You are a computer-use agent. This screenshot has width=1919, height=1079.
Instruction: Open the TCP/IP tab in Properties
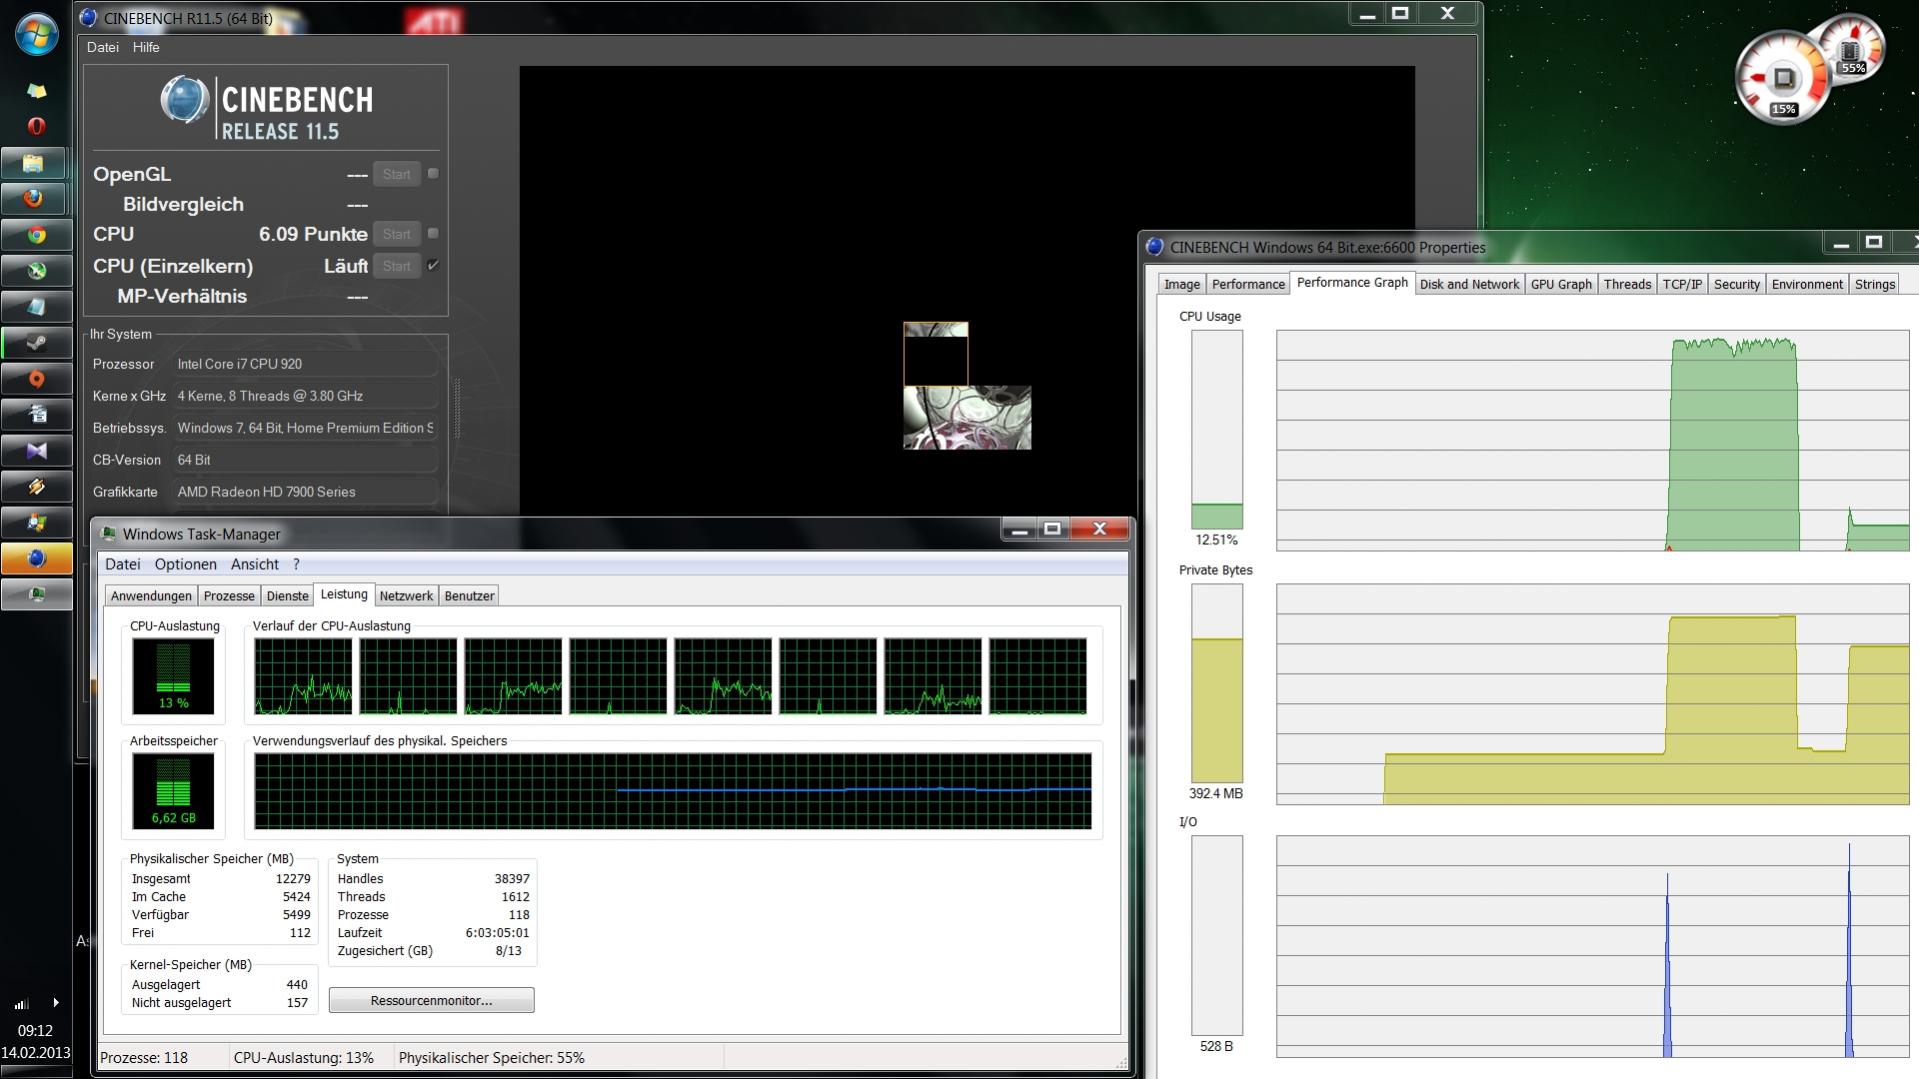(1682, 285)
